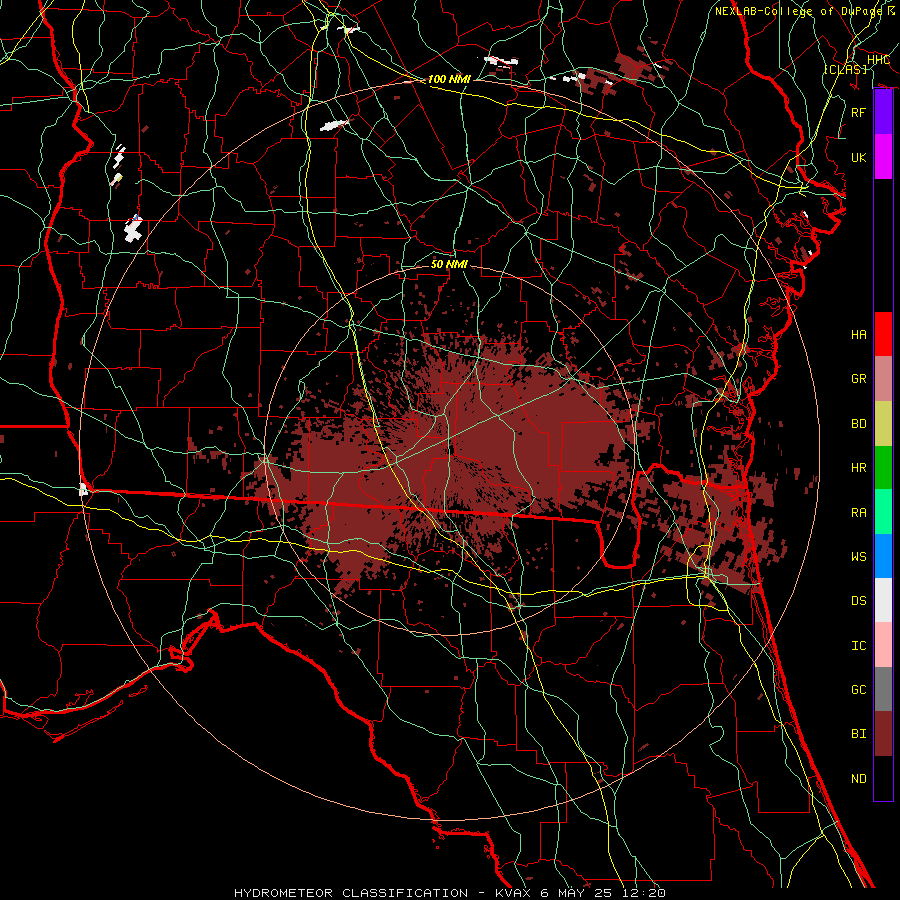Click the HR legend label
Screen dimensions: 900x900
[858, 468]
